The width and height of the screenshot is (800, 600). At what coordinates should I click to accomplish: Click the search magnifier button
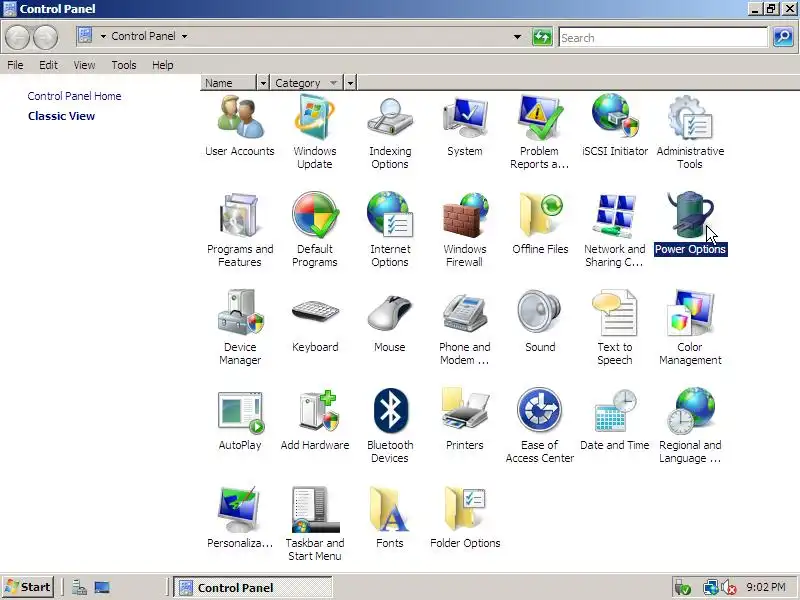pyautogui.click(x=783, y=37)
